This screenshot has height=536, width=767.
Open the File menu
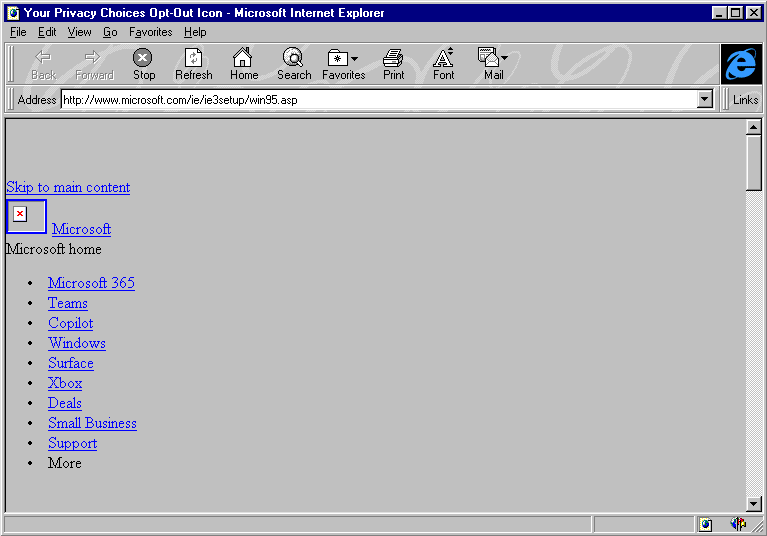18,32
